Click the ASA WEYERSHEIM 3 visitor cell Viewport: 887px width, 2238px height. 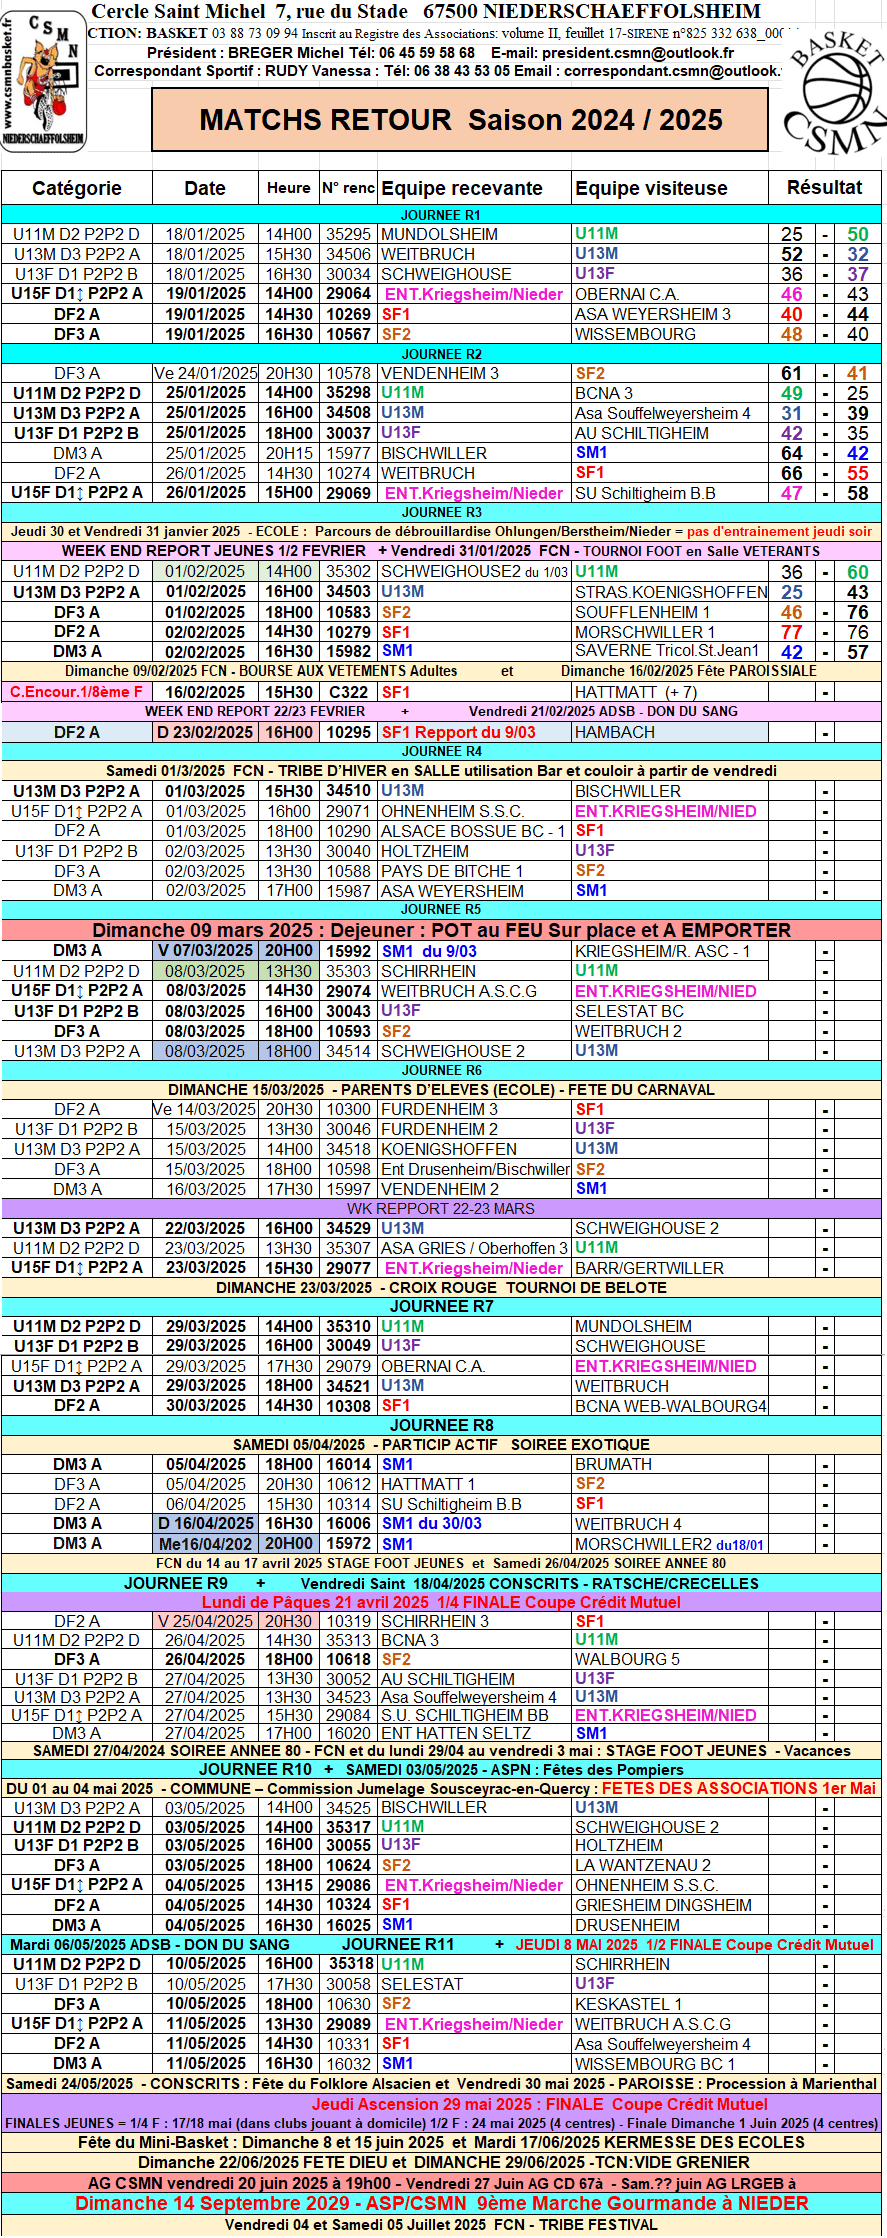tap(671, 314)
